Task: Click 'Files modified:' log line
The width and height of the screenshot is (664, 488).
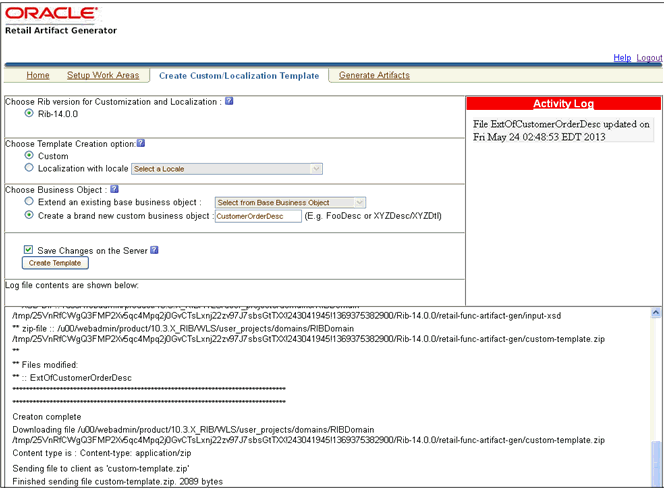Action: click(45, 365)
